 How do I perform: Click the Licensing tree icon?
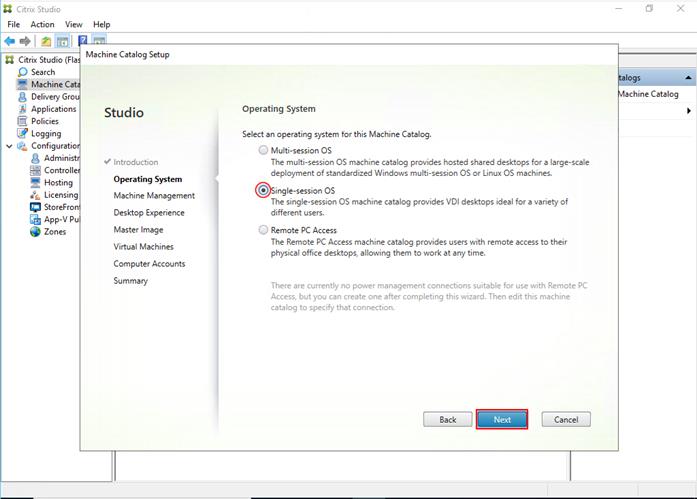[35, 195]
